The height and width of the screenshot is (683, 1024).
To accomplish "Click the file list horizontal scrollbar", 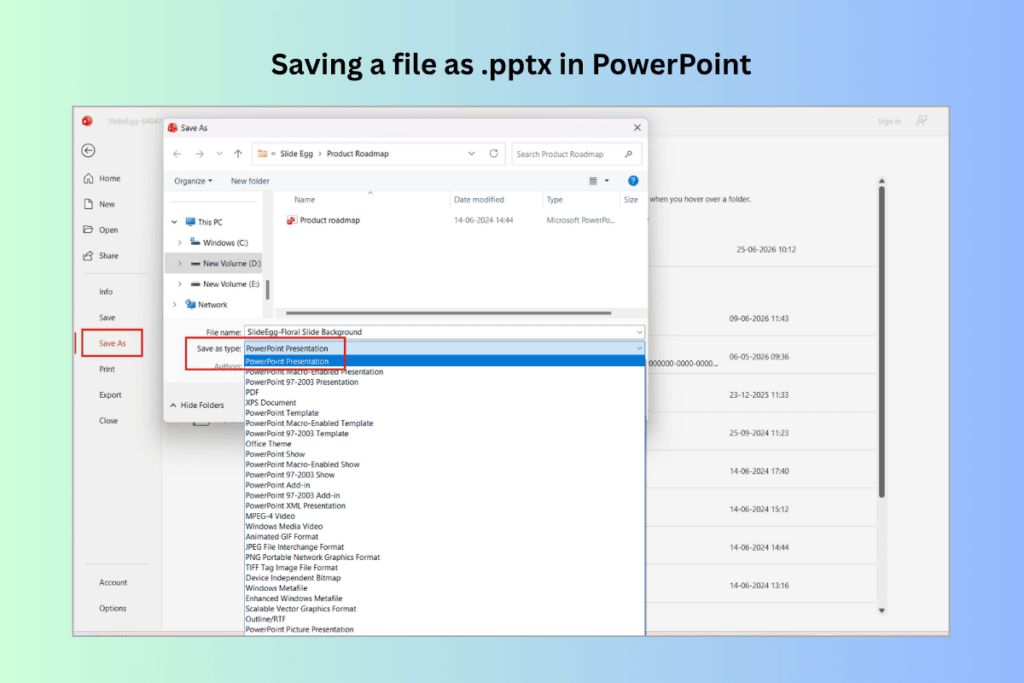I will [448, 313].
